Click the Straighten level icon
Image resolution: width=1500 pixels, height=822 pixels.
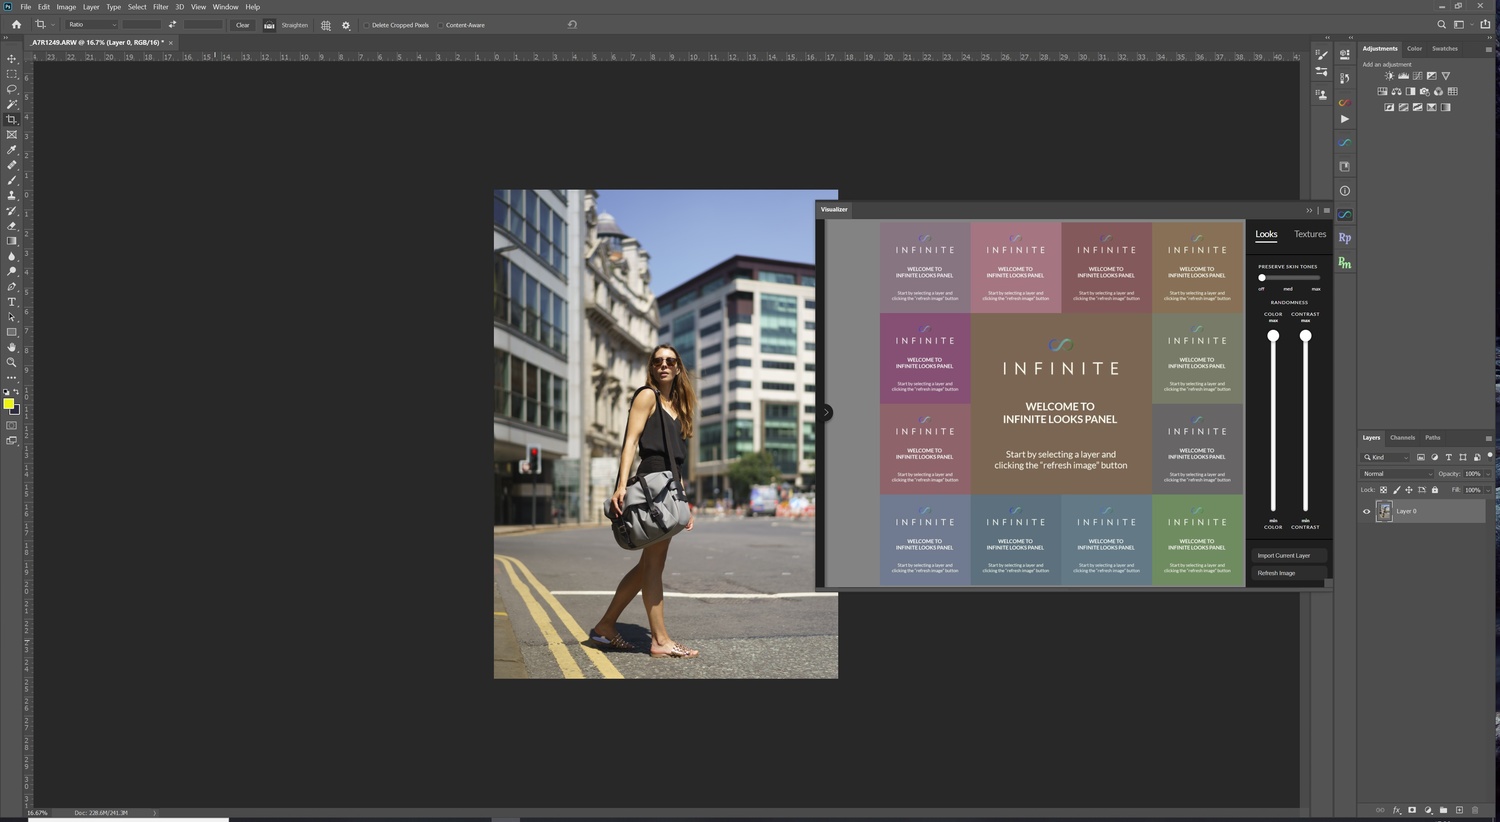[x=269, y=25]
